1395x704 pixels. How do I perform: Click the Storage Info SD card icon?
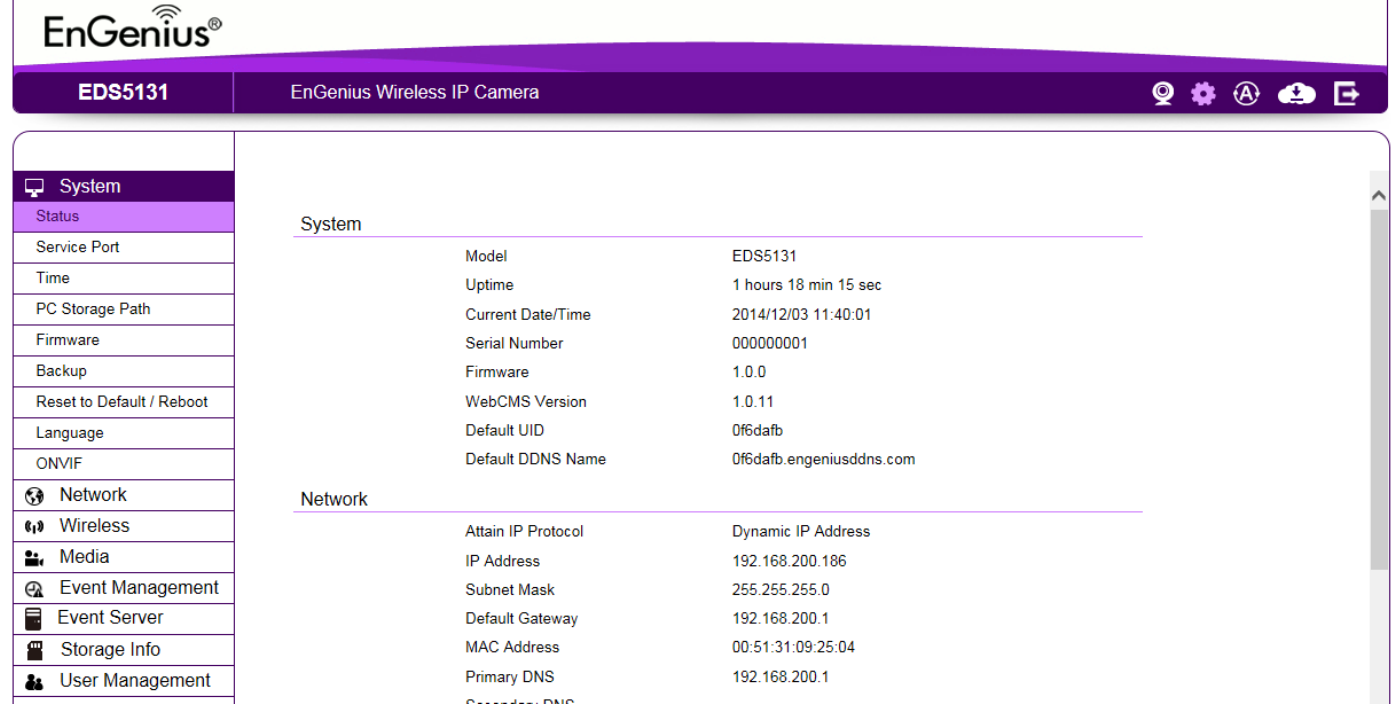[35, 651]
